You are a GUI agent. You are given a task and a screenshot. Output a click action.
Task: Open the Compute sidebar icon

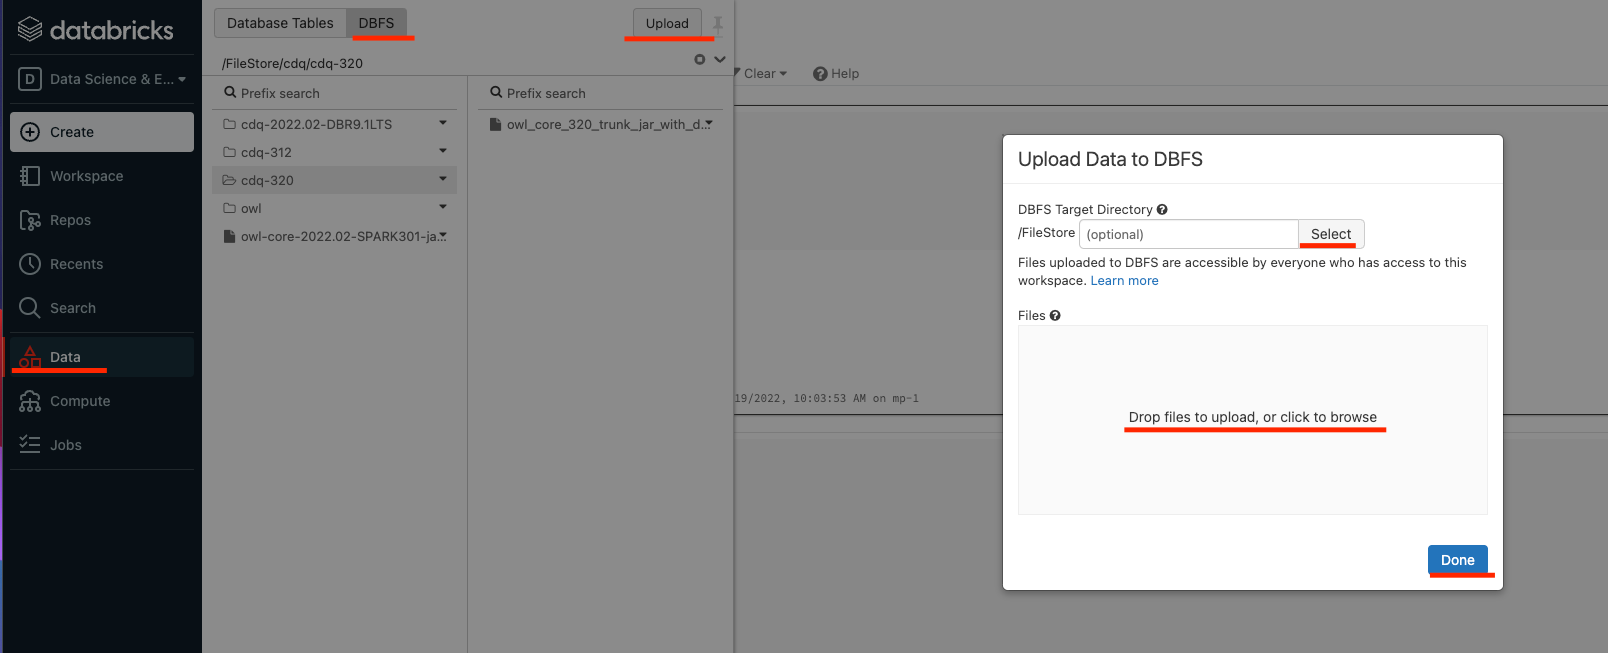pos(30,401)
